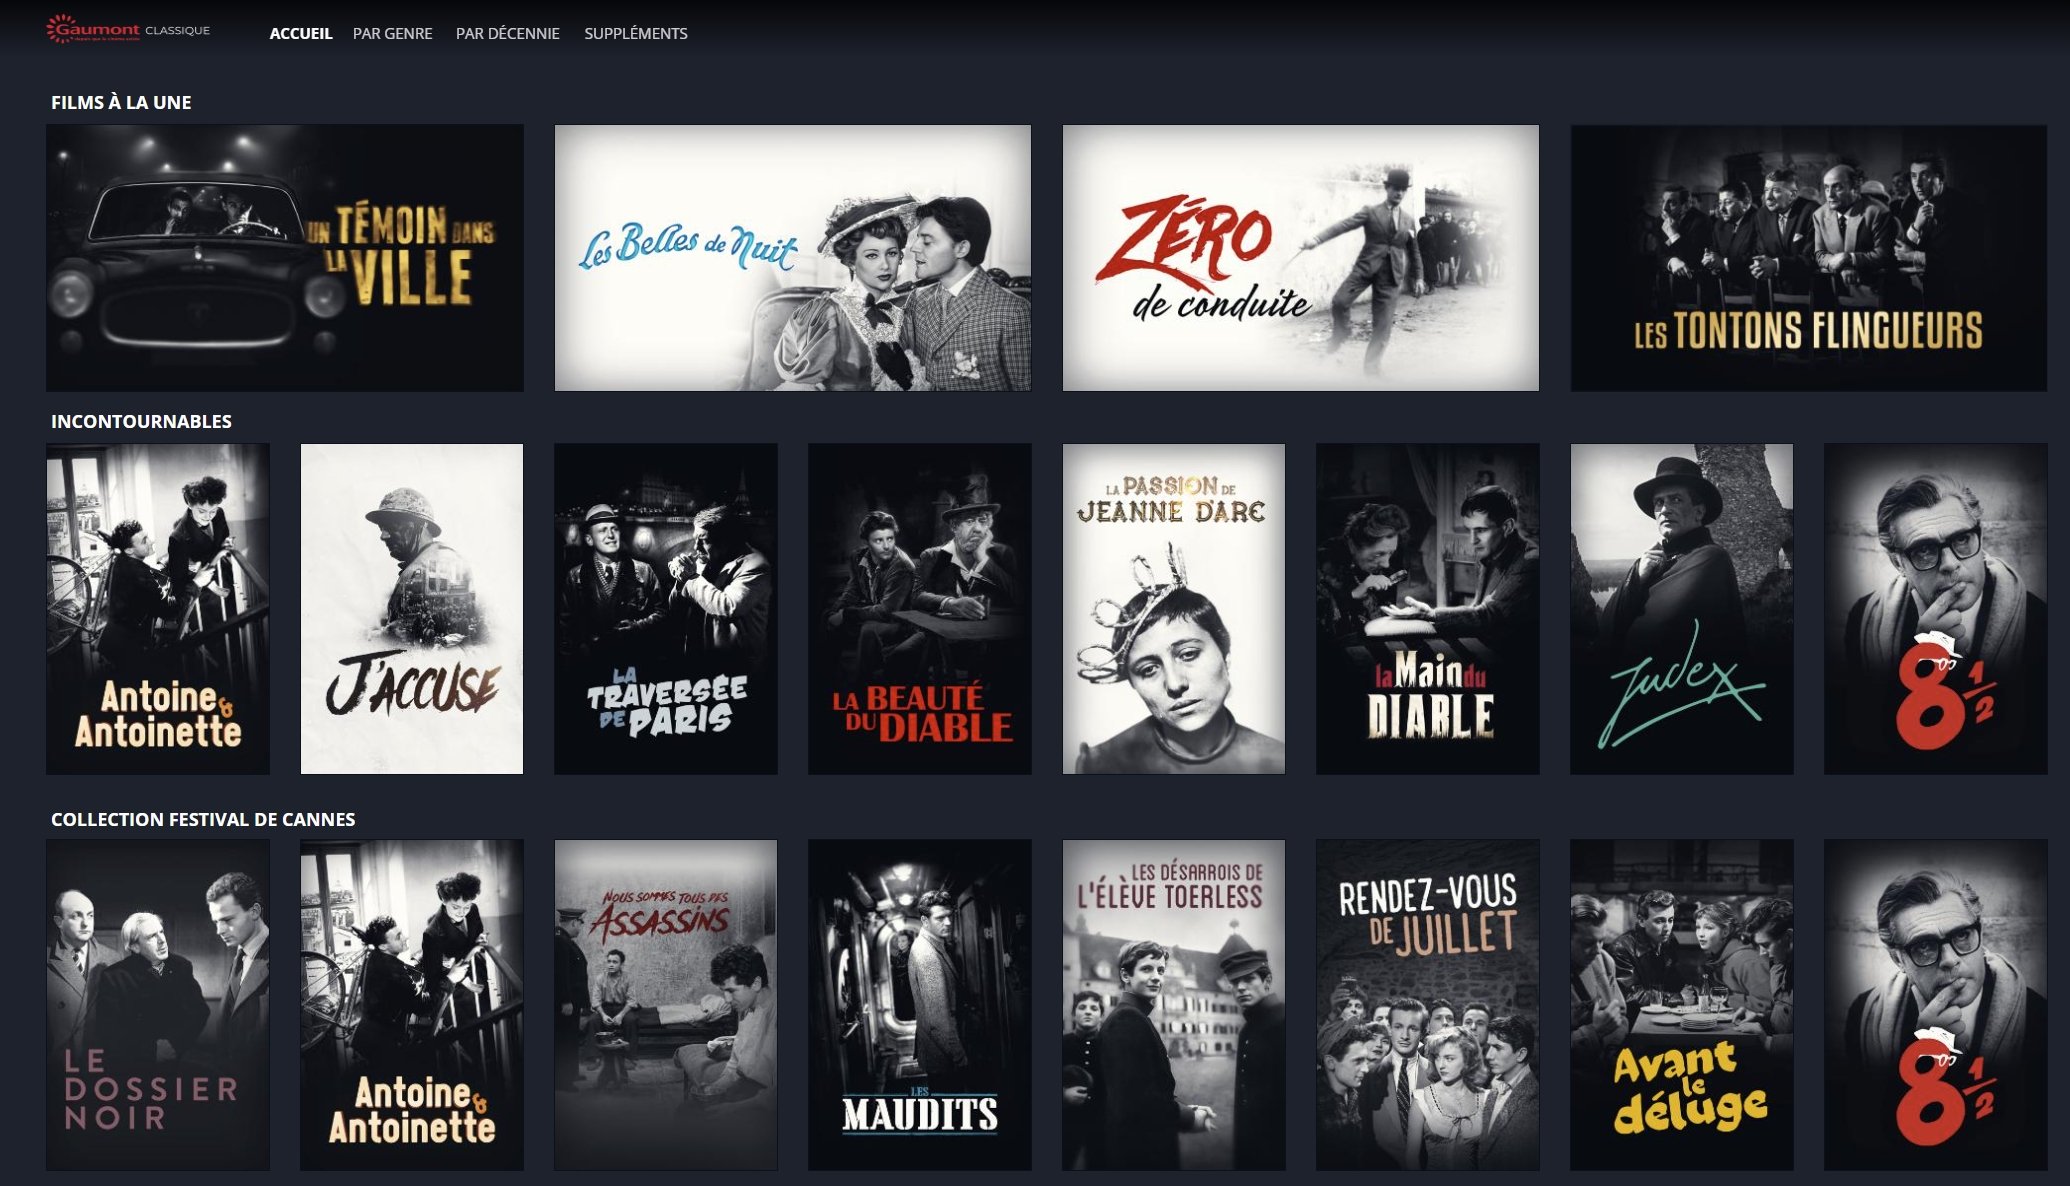
Task: Open Avant le Déluge poster
Action: [x=1681, y=1004]
